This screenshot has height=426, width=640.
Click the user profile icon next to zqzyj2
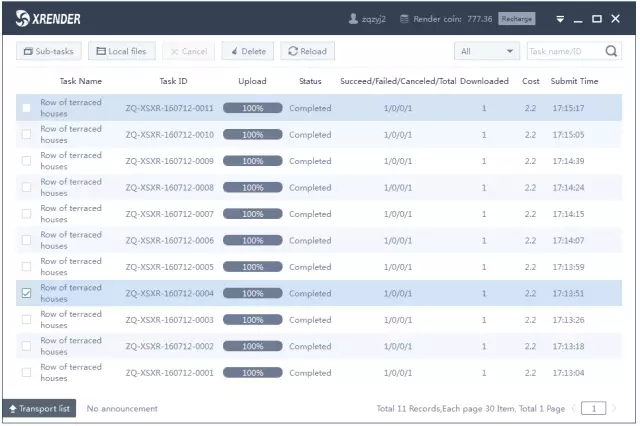tap(353, 19)
